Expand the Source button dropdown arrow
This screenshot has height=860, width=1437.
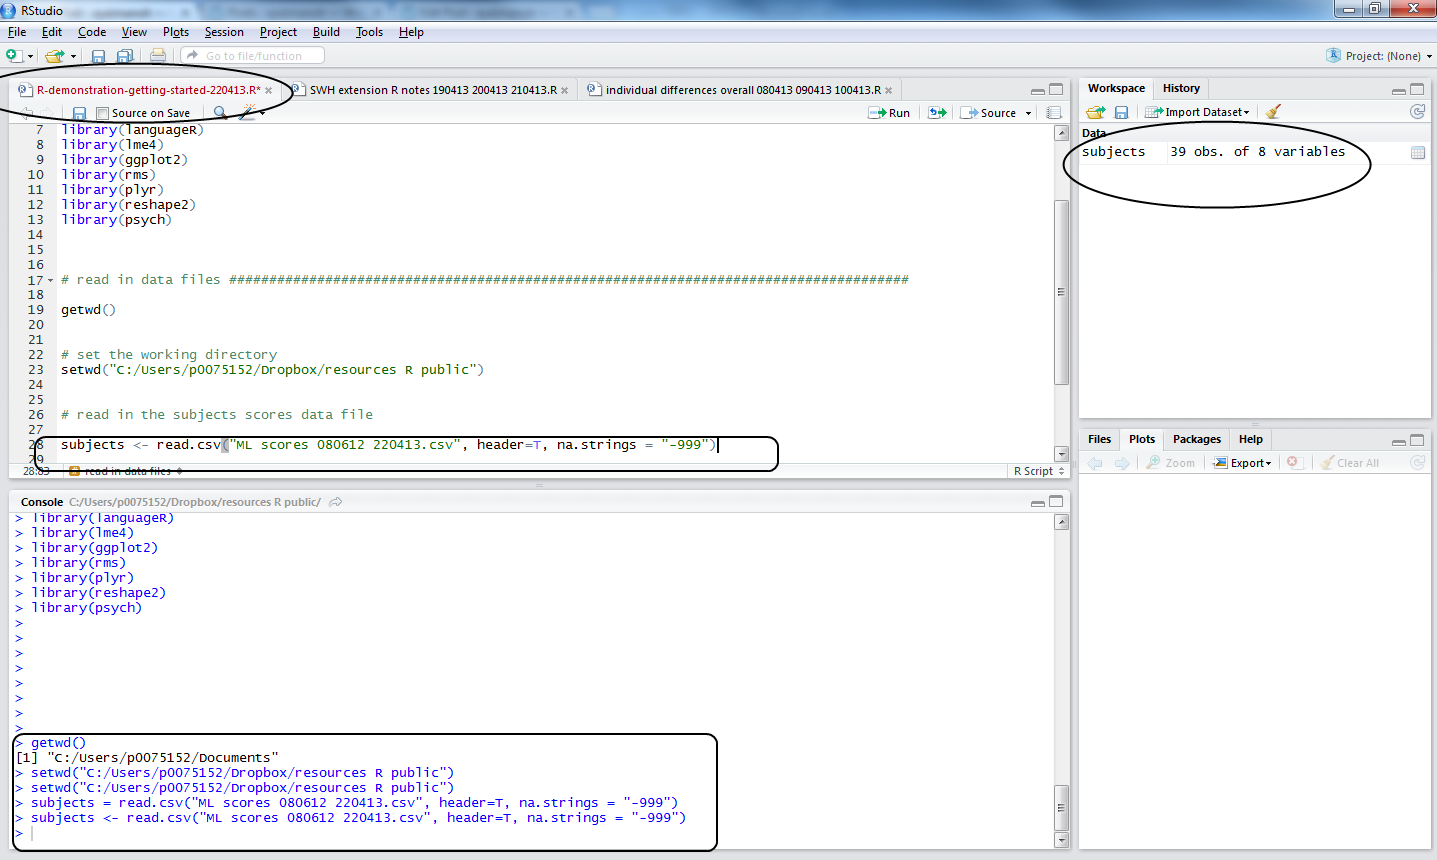click(x=1028, y=113)
